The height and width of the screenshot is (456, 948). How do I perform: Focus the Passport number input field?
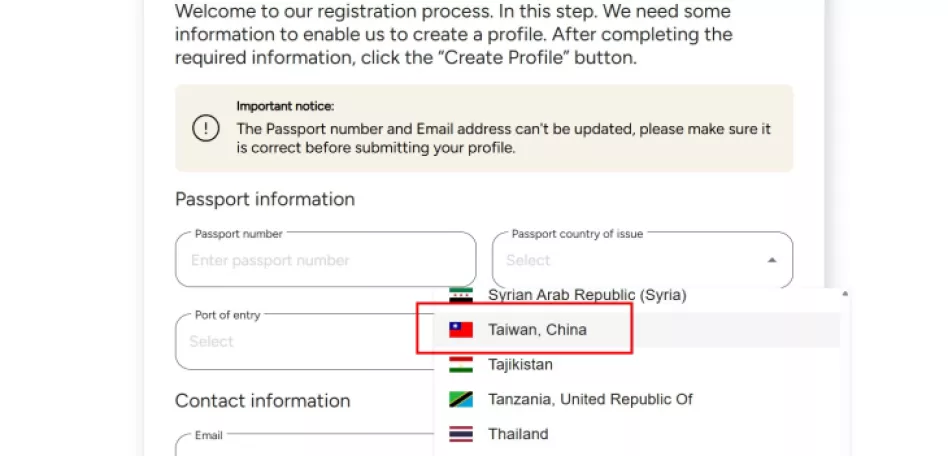326,260
